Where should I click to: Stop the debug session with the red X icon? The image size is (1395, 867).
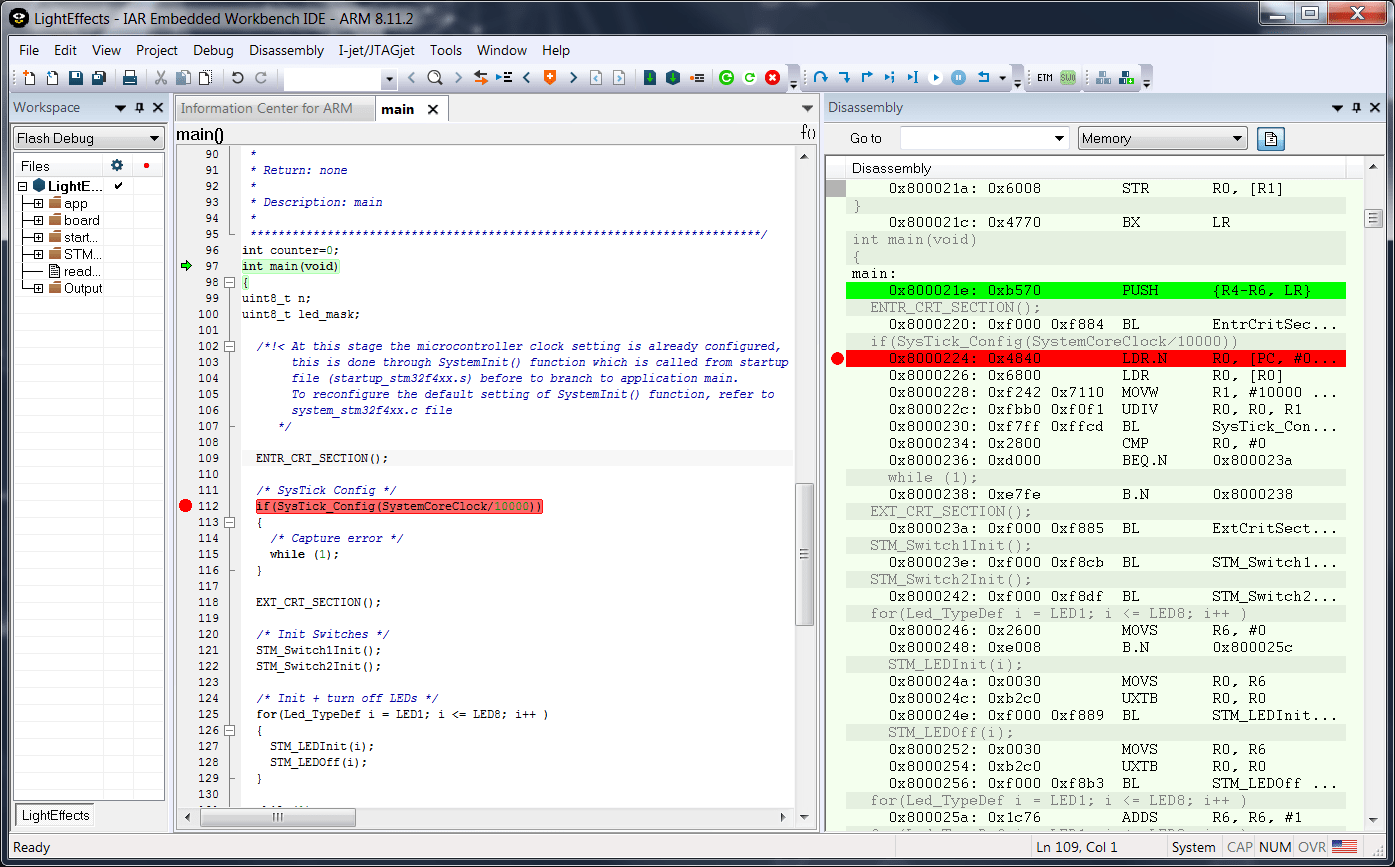tap(771, 77)
